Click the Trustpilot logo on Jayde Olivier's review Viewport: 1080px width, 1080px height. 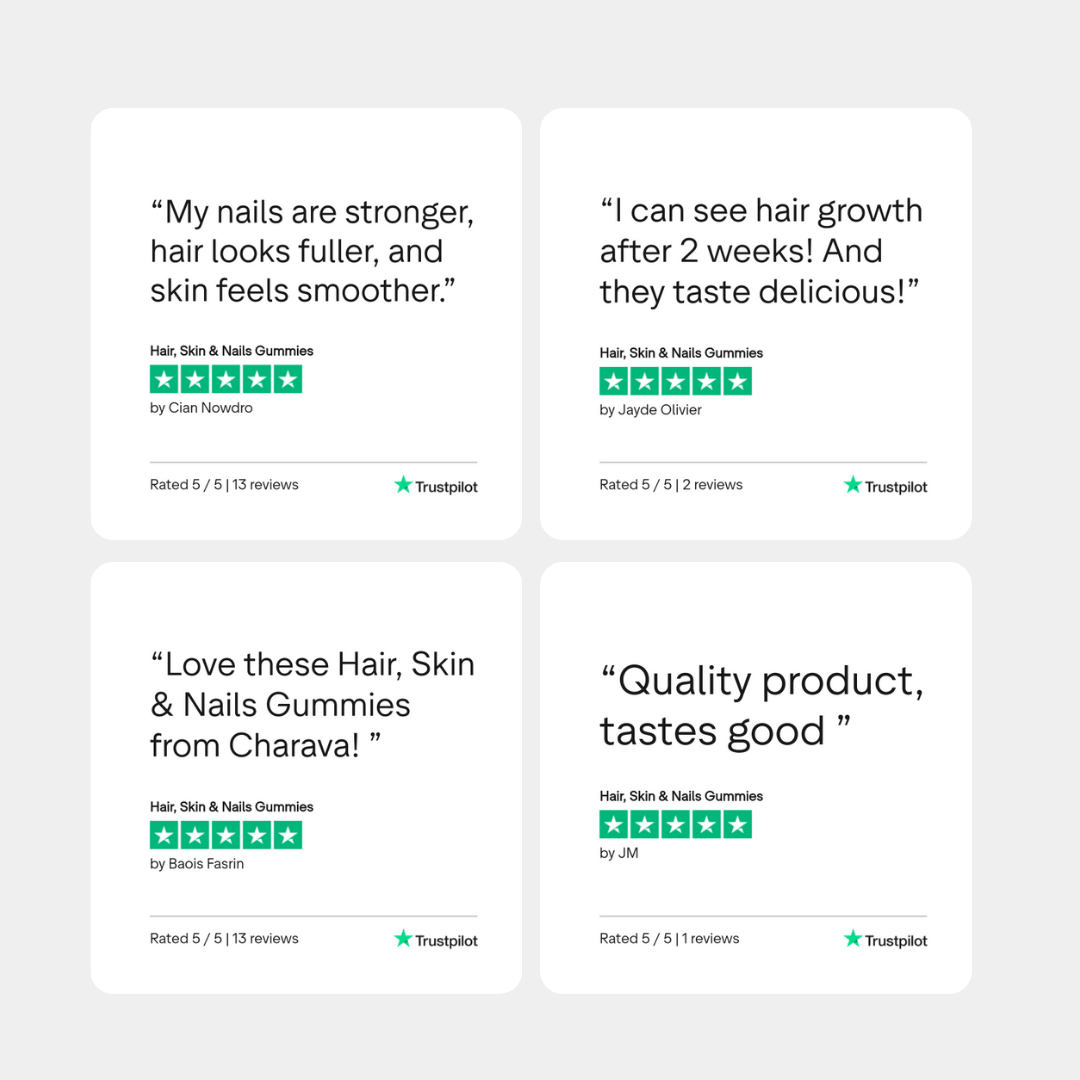[885, 486]
